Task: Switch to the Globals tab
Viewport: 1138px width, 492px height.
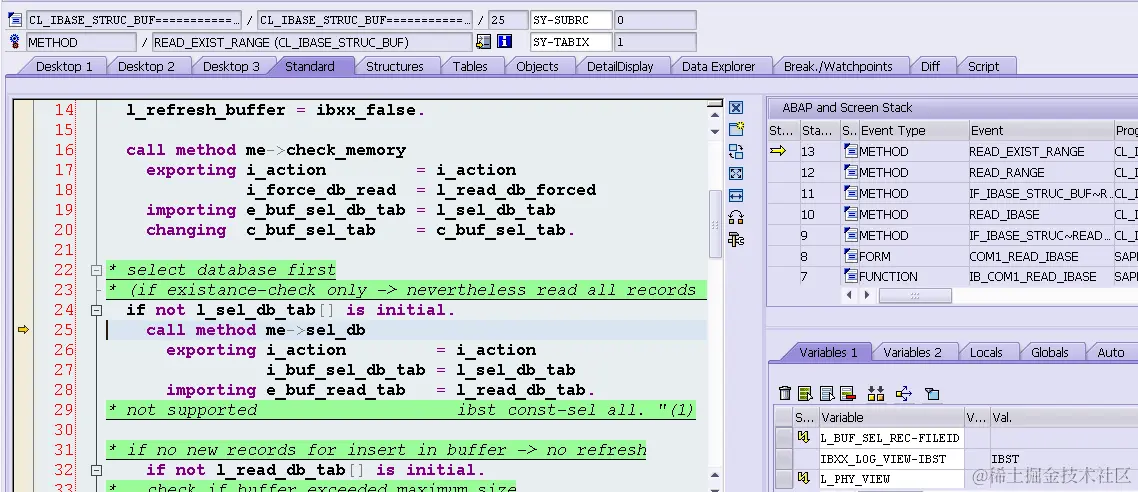Action: coord(1049,352)
